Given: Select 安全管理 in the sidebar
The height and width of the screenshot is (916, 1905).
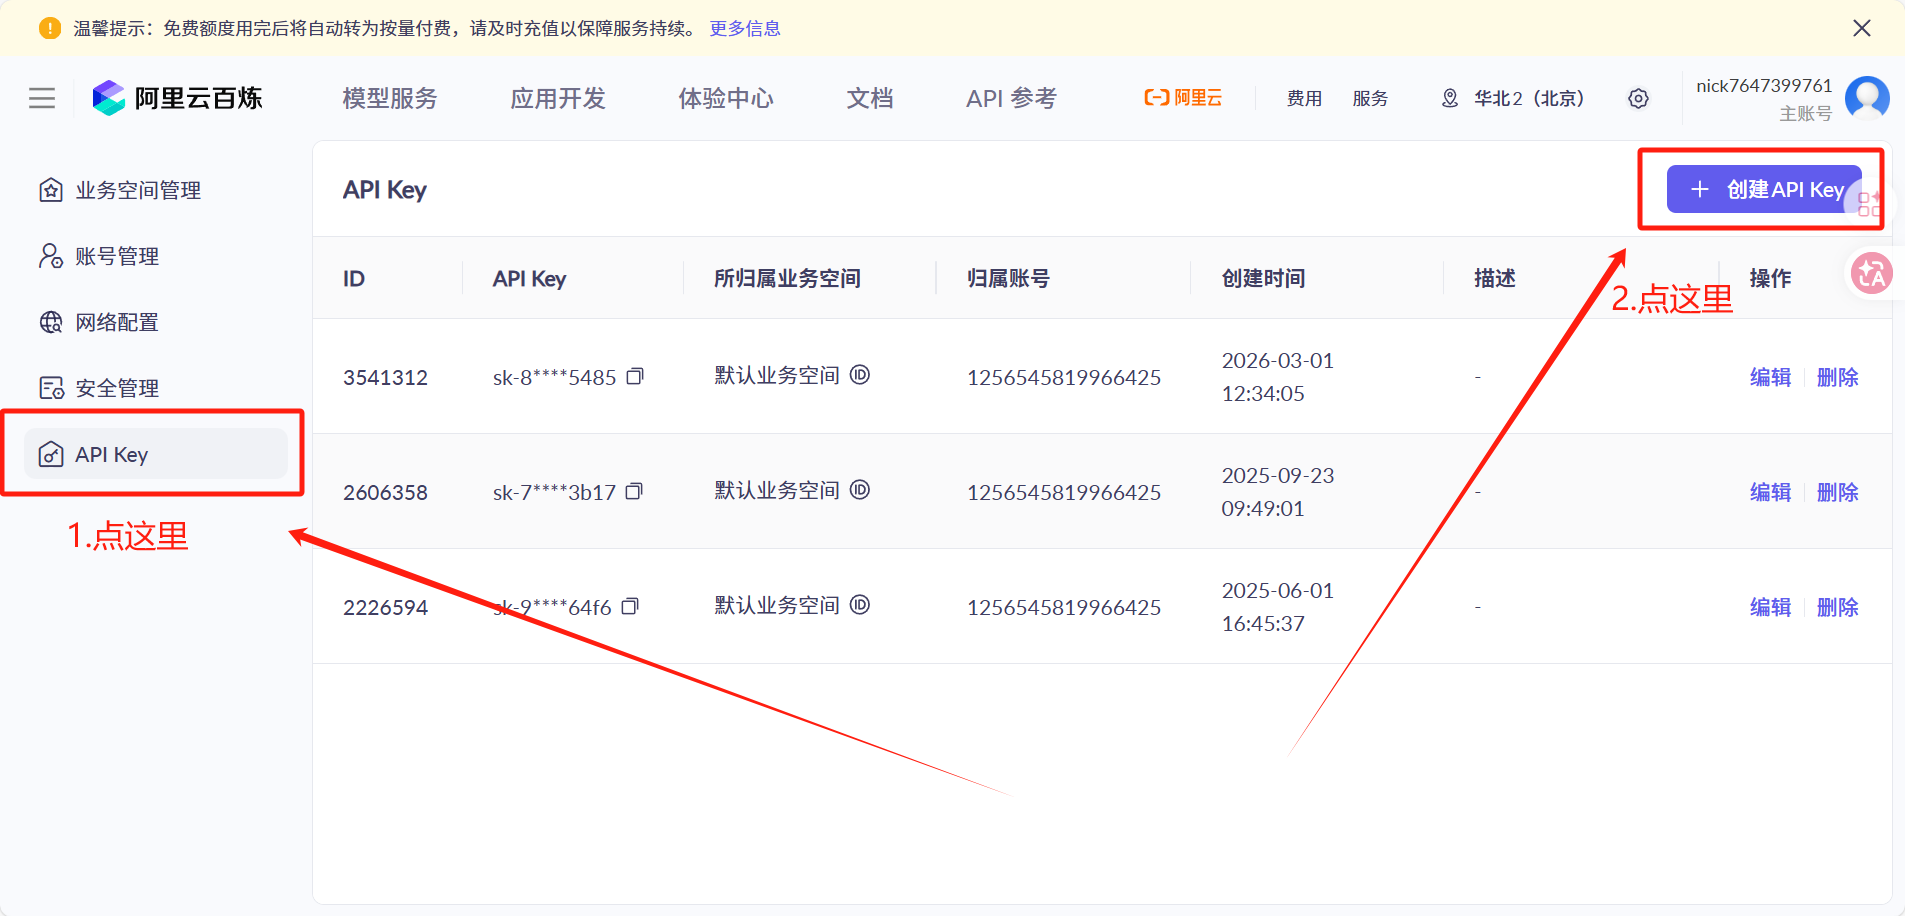Looking at the screenshot, I should pyautogui.click(x=116, y=388).
